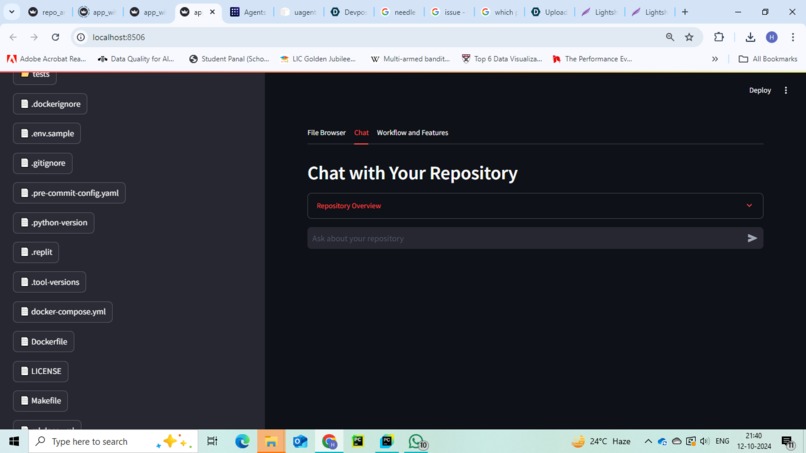Switch to the Upload browser tab
The width and height of the screenshot is (806, 453).
(549, 12)
